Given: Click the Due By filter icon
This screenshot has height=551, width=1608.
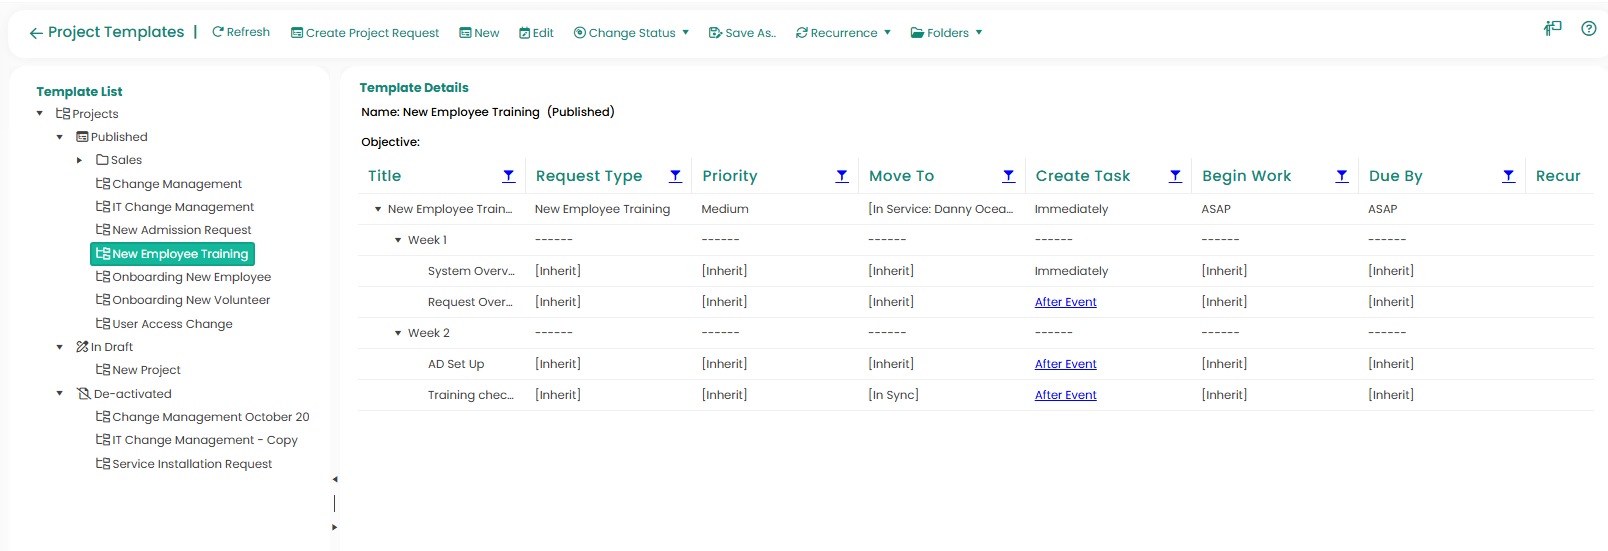Looking at the screenshot, I should 1508,176.
